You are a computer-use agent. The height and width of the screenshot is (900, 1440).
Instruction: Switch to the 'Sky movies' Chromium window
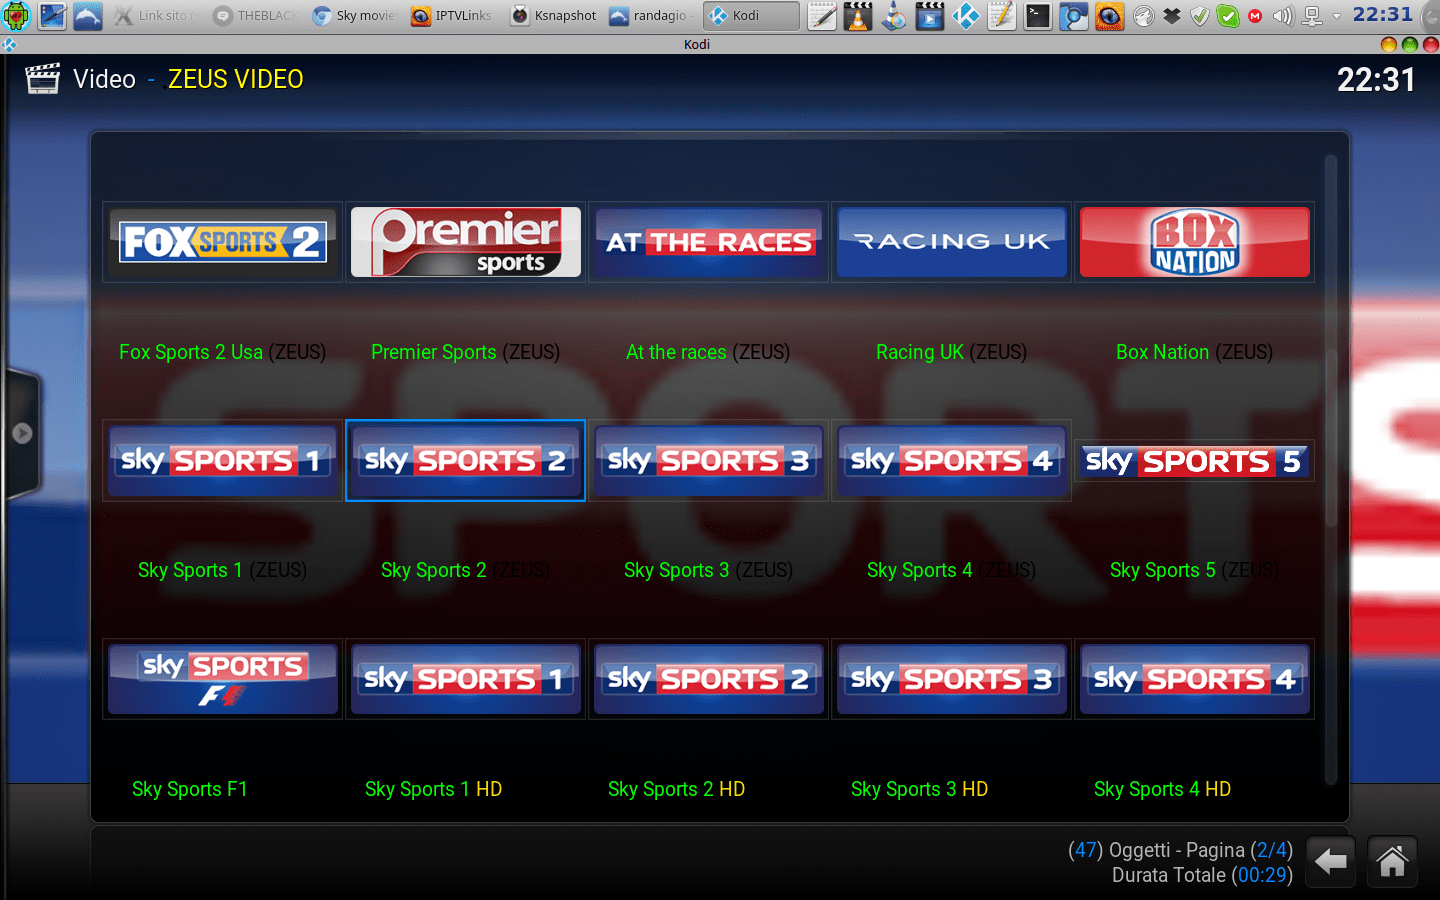pos(354,15)
